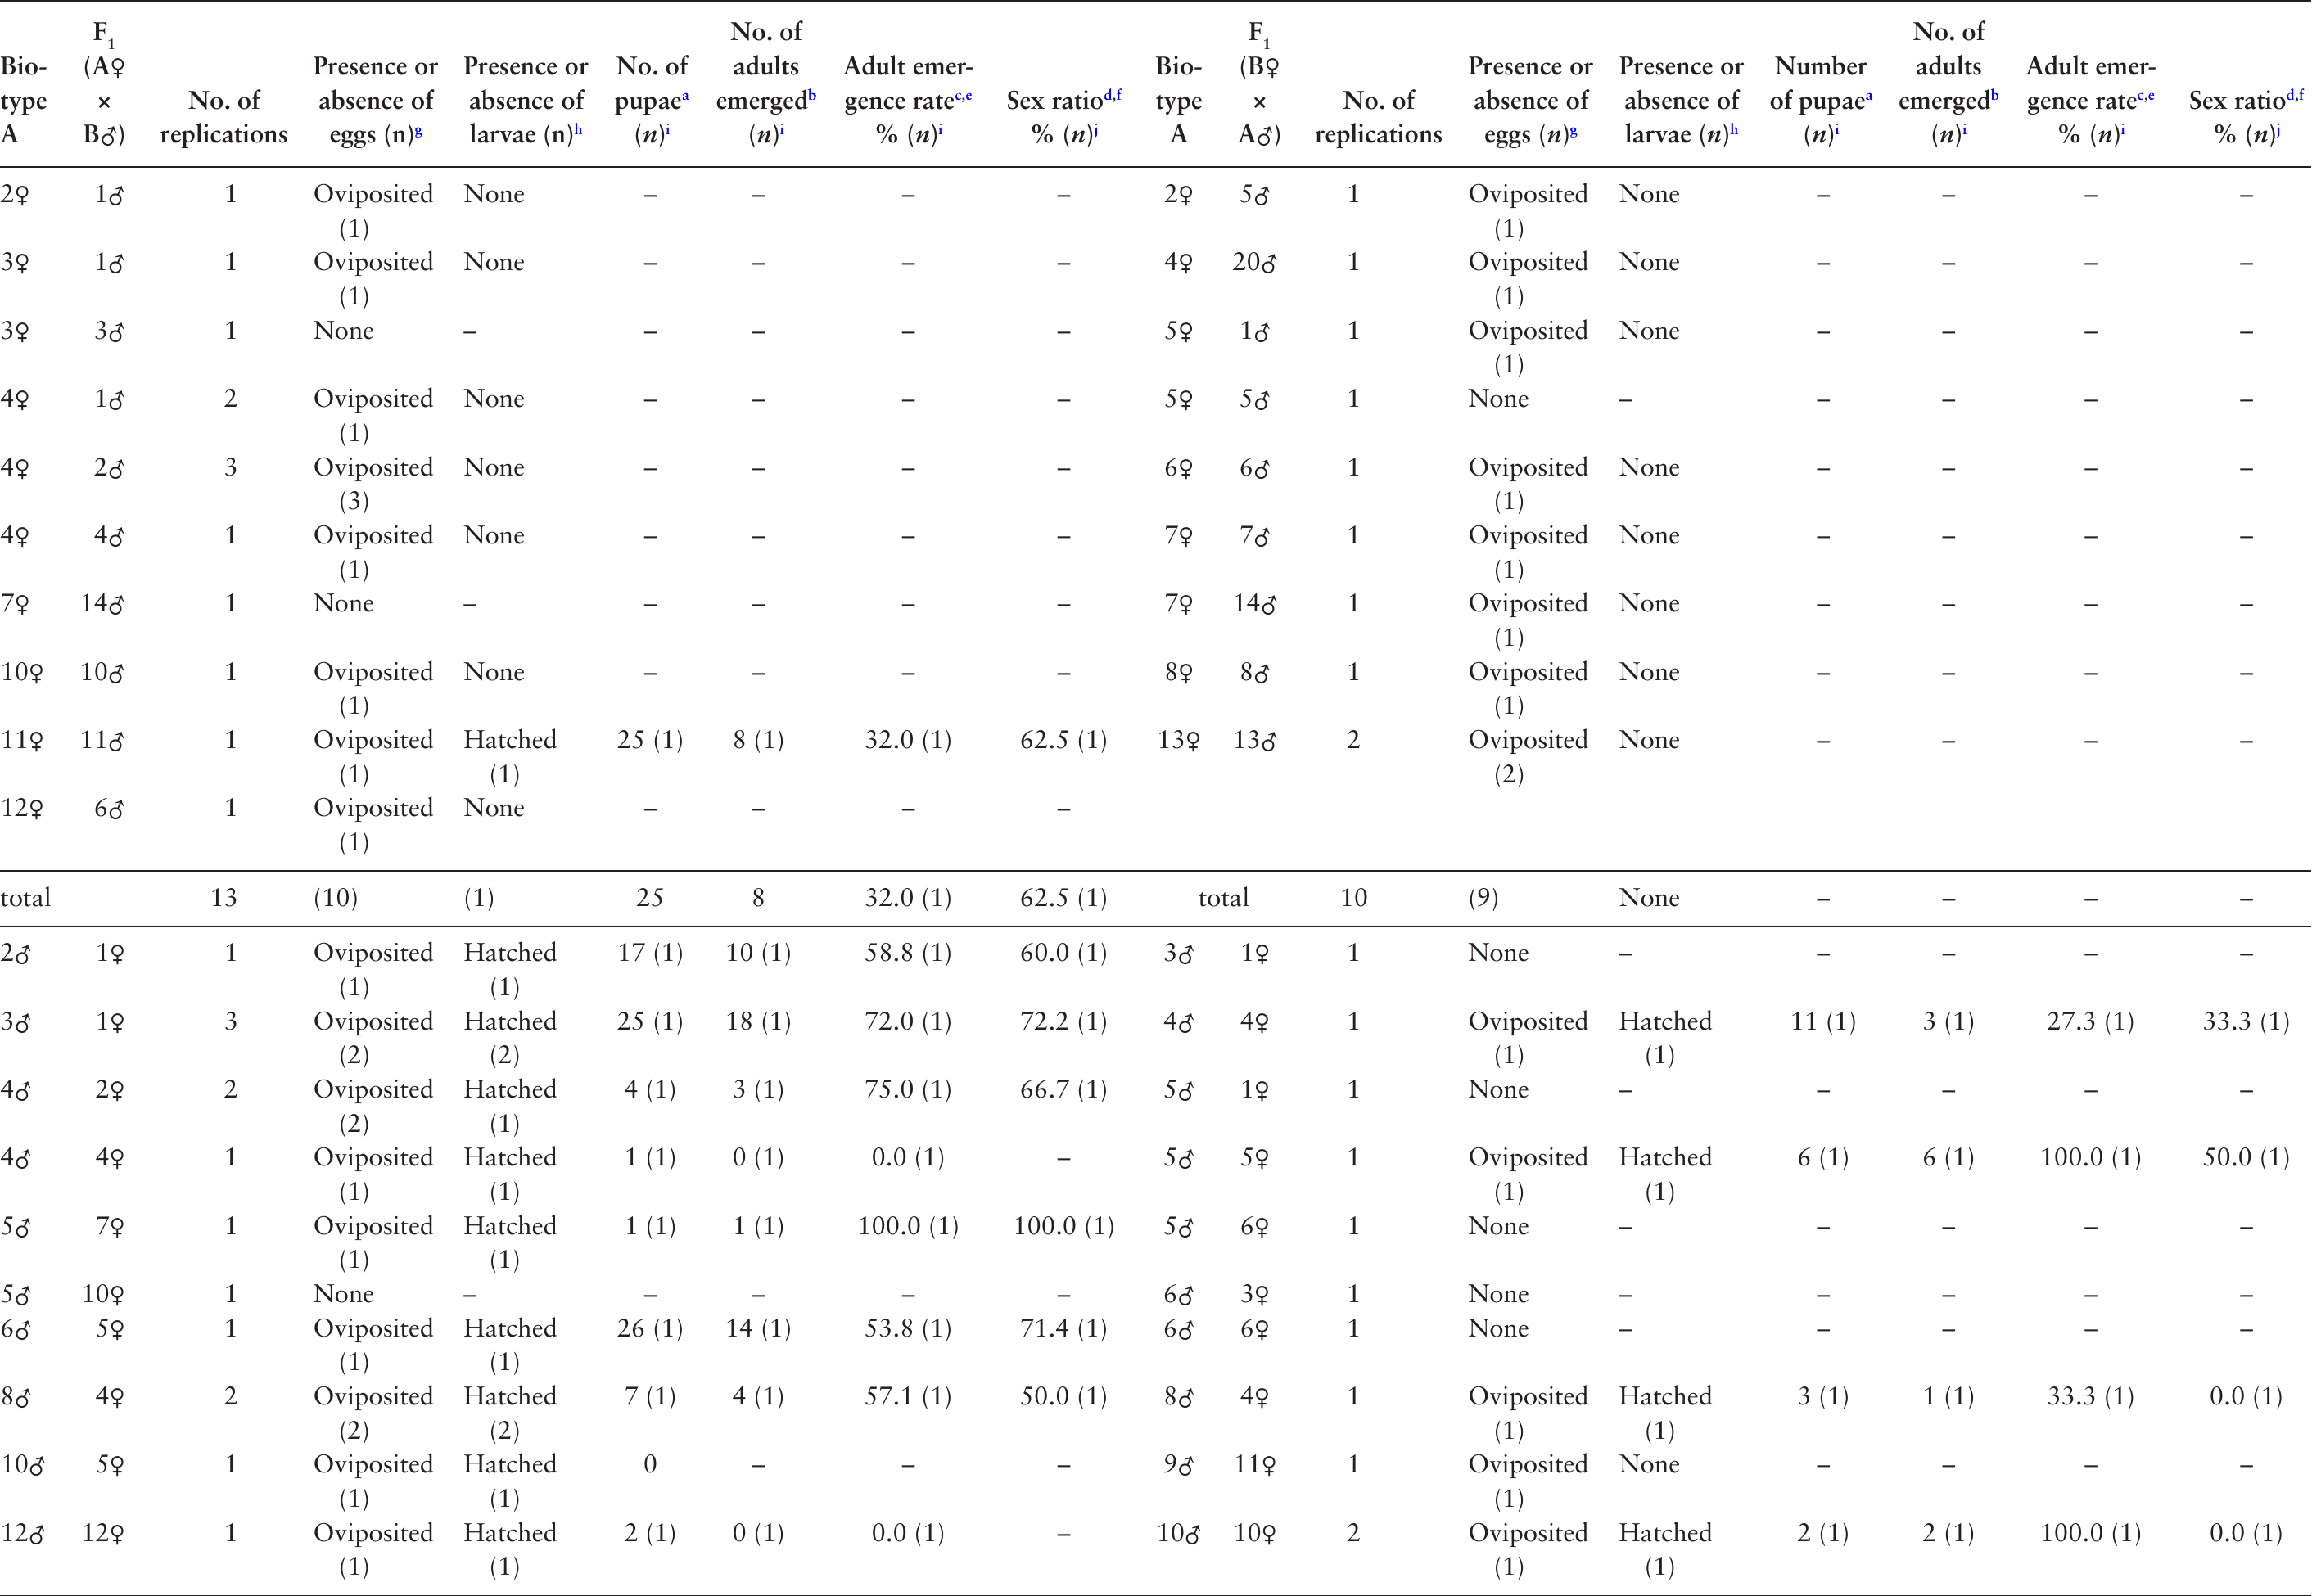Select the '7♀' cell paired with '5♂'
Viewport: 2312px width, 1596px height.
pos(109,1227)
